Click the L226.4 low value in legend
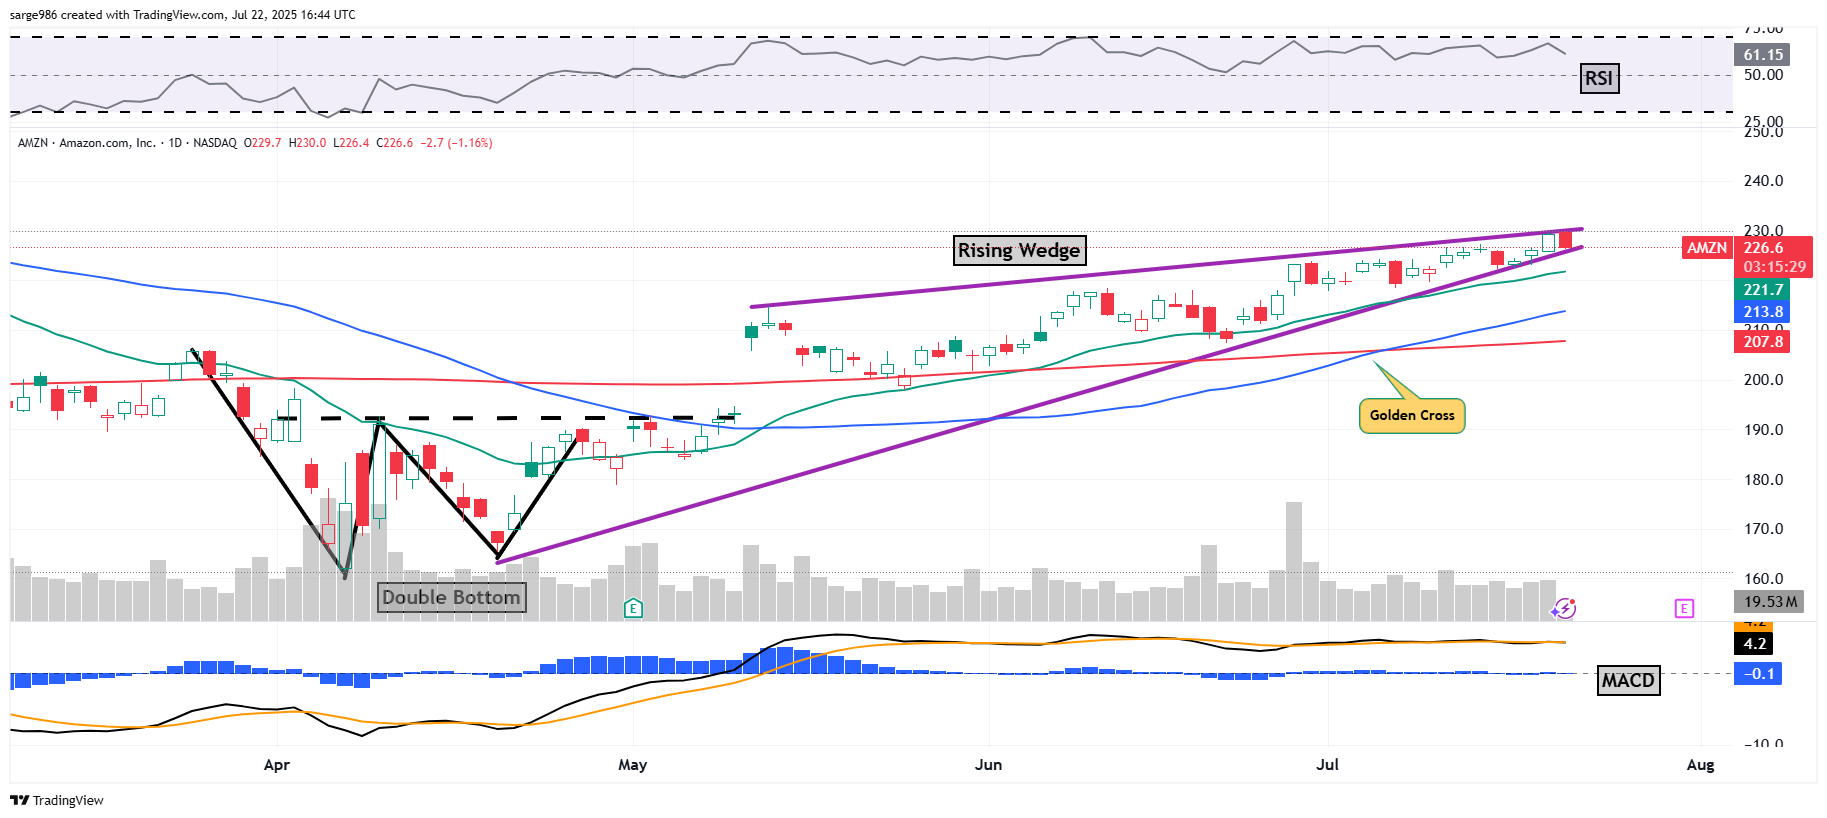1827x818 pixels. (351, 143)
